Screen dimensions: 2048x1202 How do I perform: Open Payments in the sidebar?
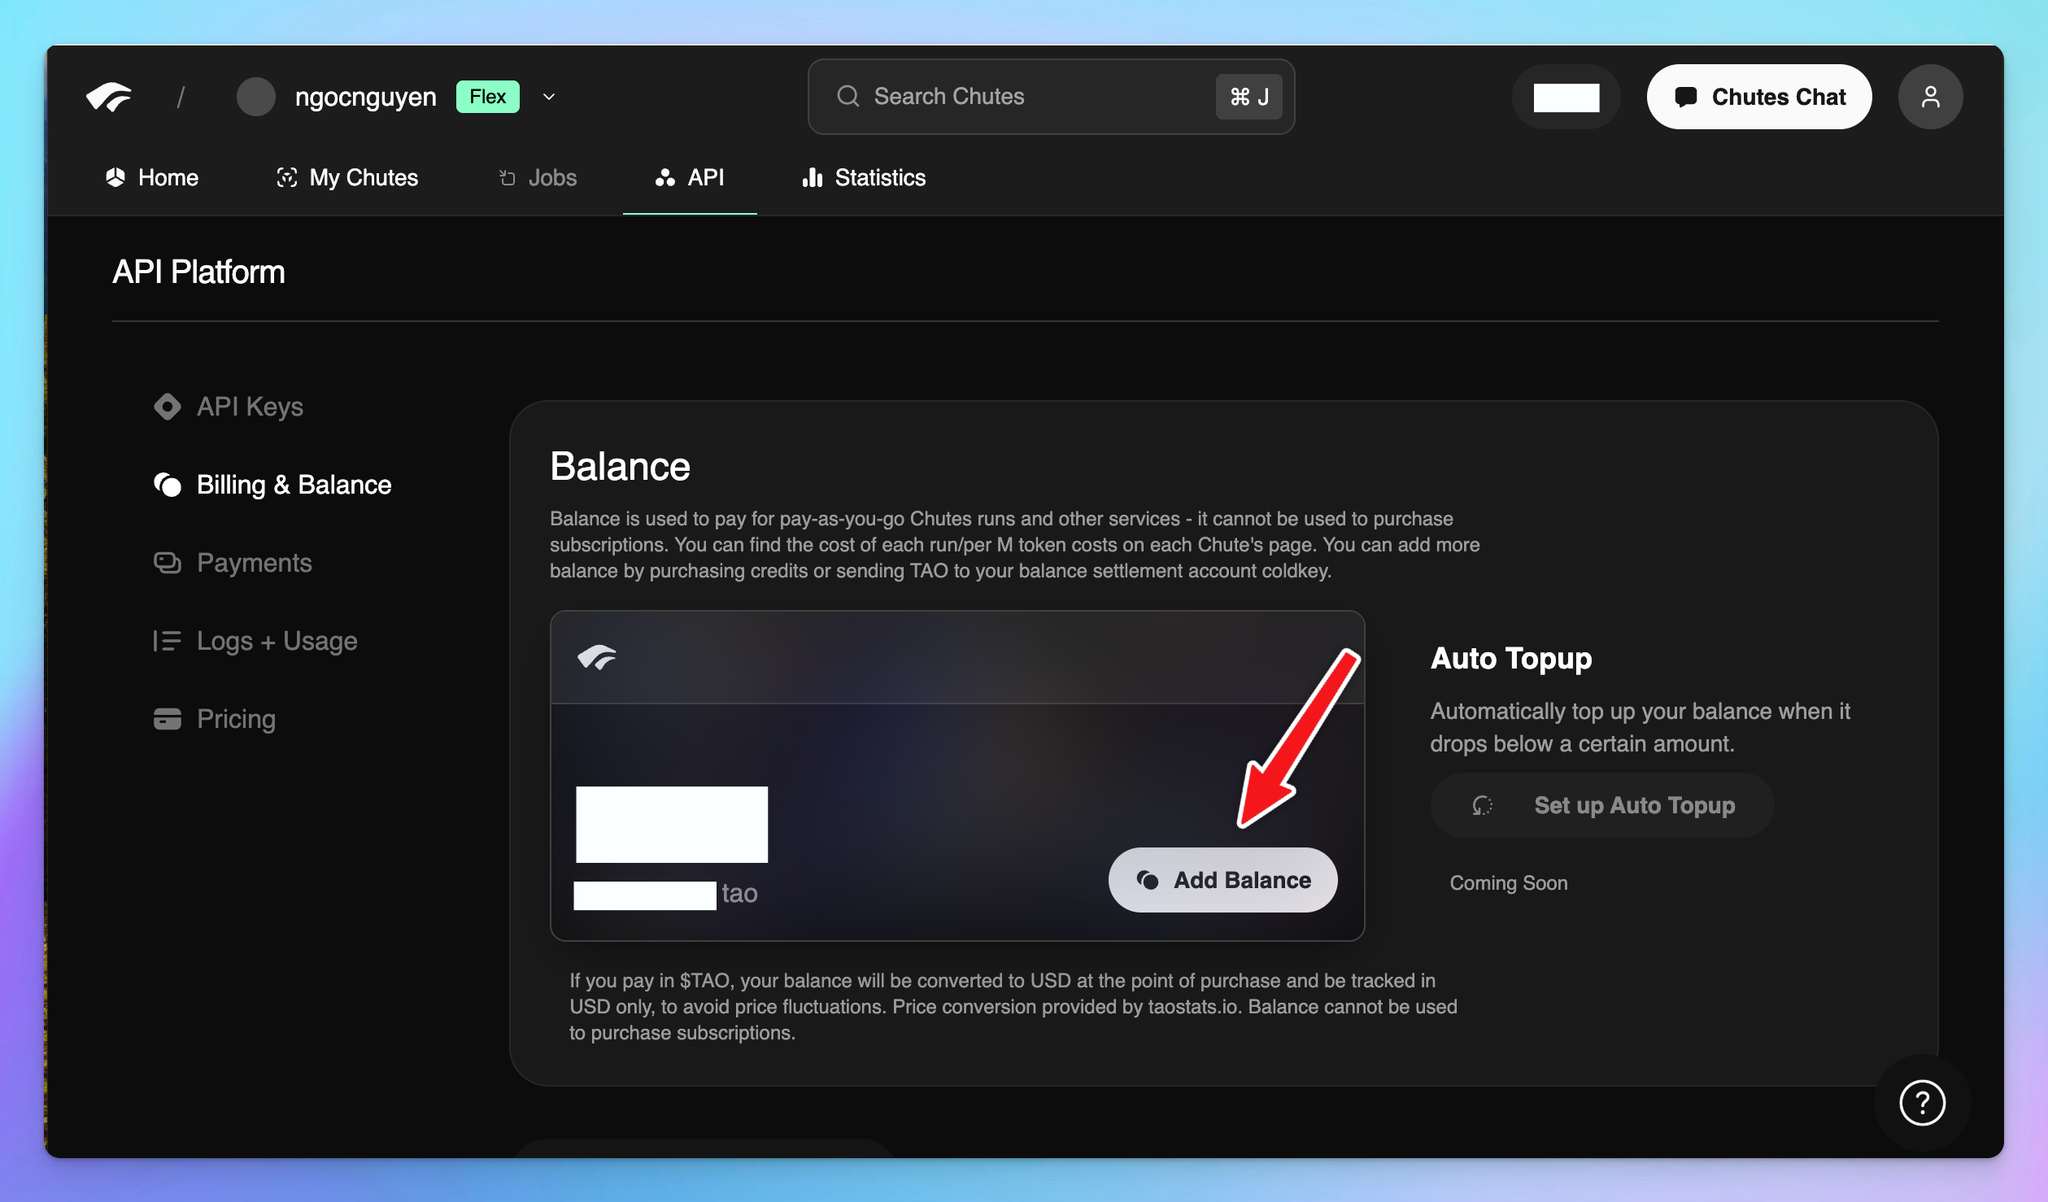tap(254, 563)
